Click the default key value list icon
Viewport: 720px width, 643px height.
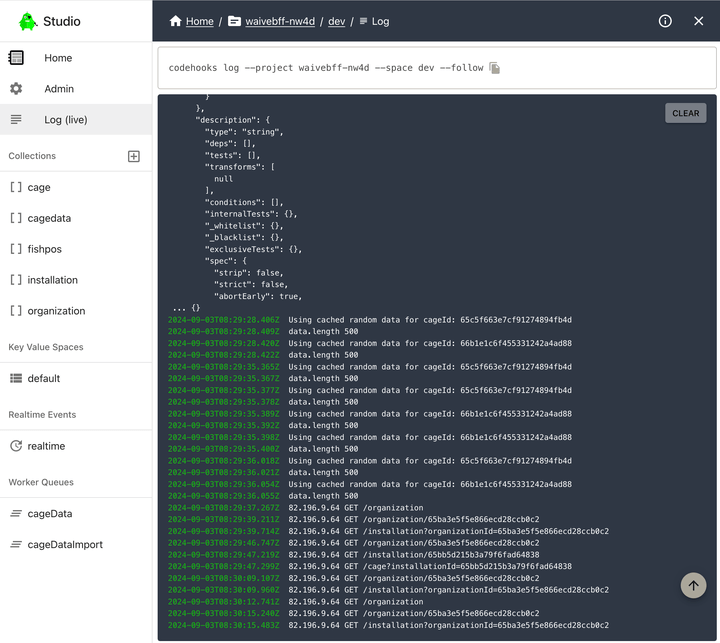[x=16, y=378]
